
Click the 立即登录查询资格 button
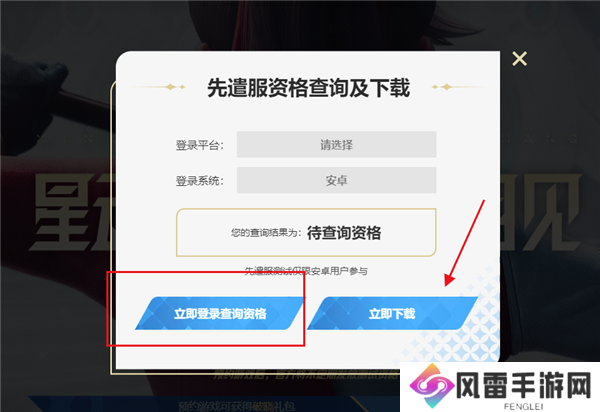click(220, 313)
